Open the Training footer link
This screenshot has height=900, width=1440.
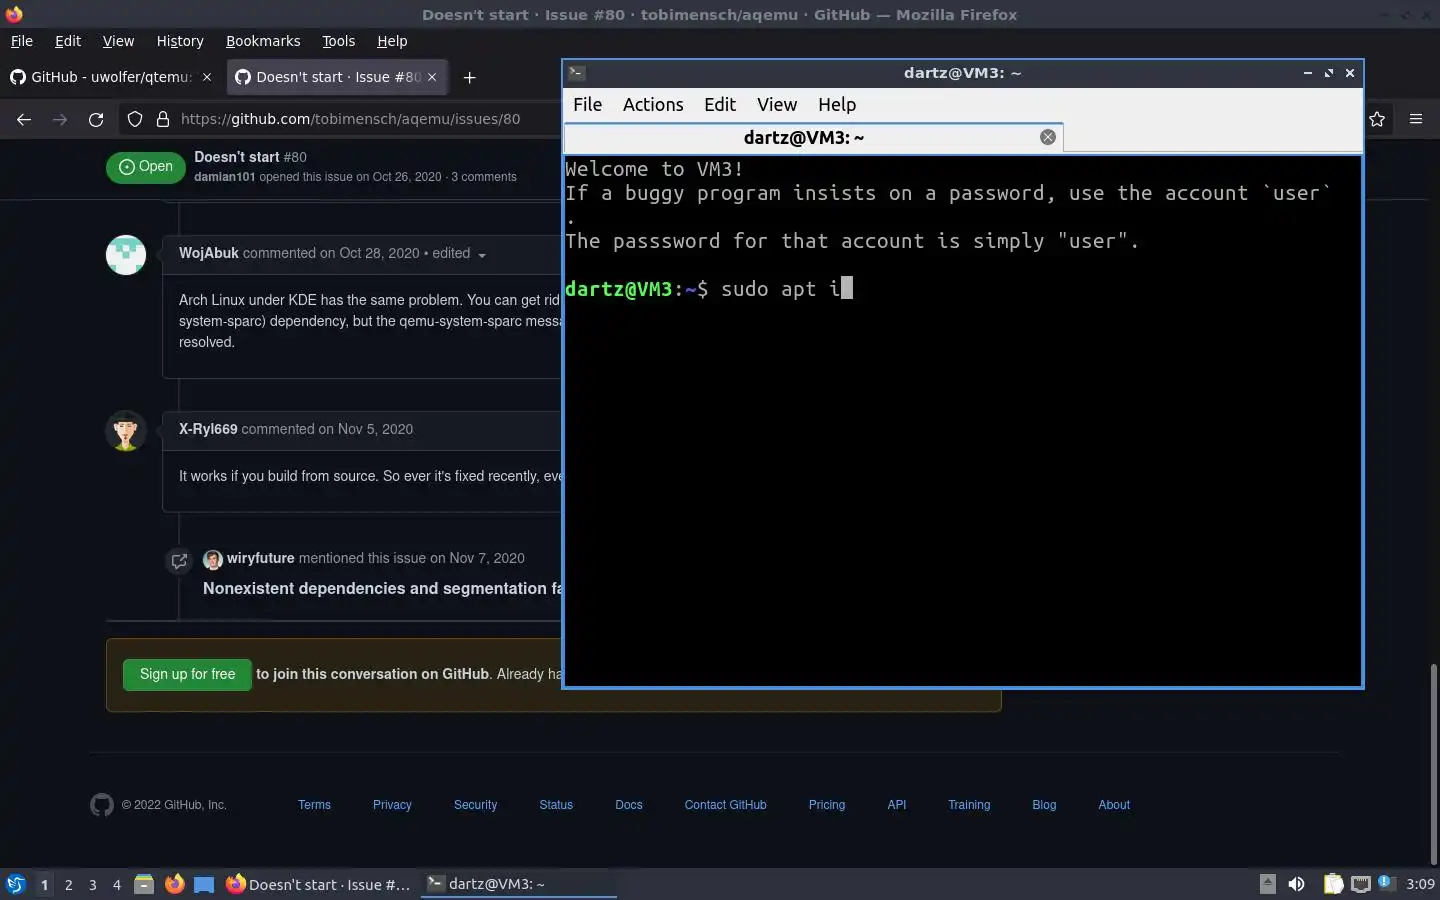coord(969,805)
